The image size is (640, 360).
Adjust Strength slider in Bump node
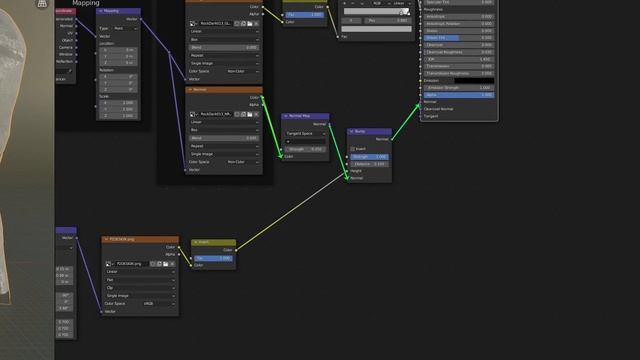coord(369,157)
